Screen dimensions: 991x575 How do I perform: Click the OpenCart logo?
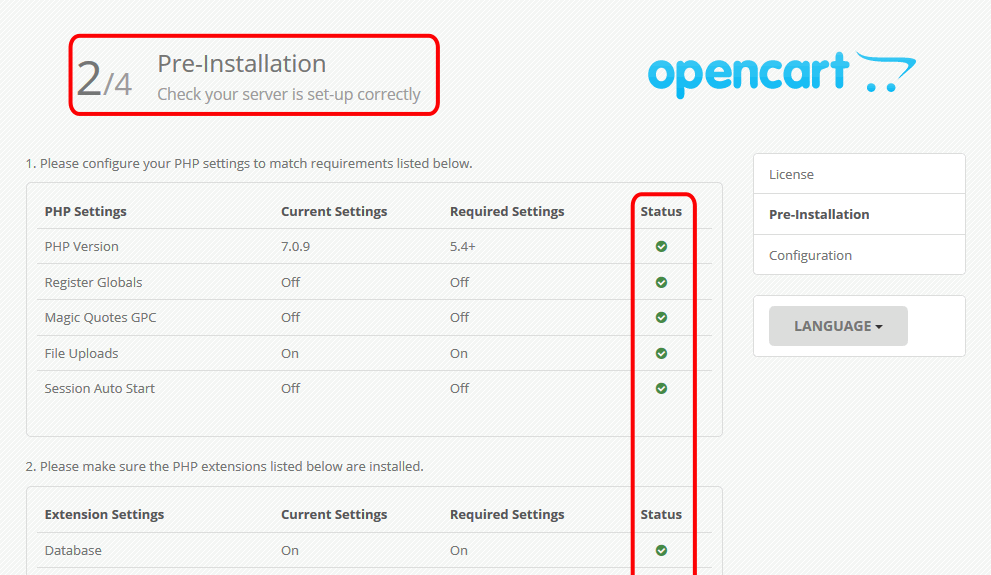point(782,75)
